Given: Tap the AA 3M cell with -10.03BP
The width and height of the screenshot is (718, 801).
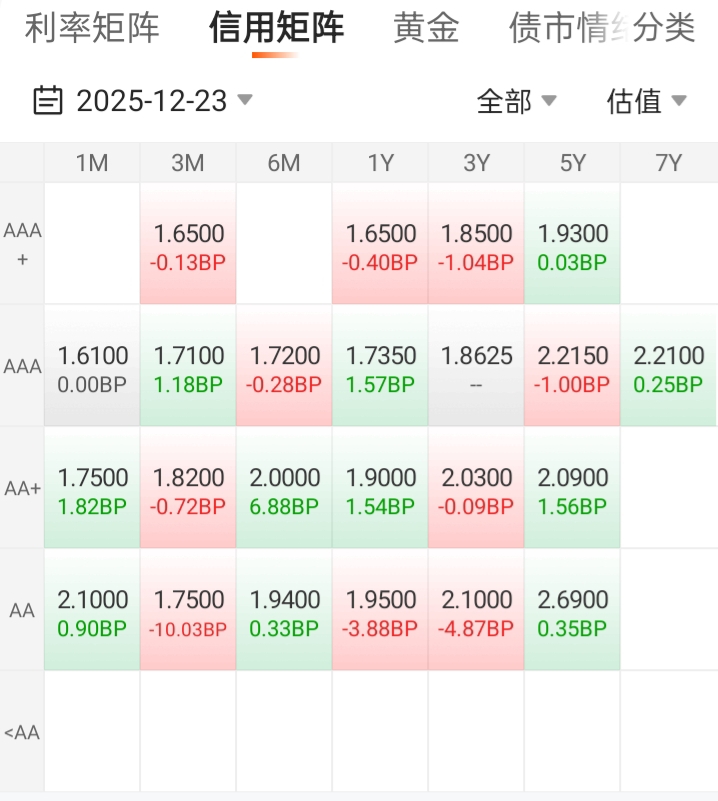Looking at the screenshot, I should 188,611.
